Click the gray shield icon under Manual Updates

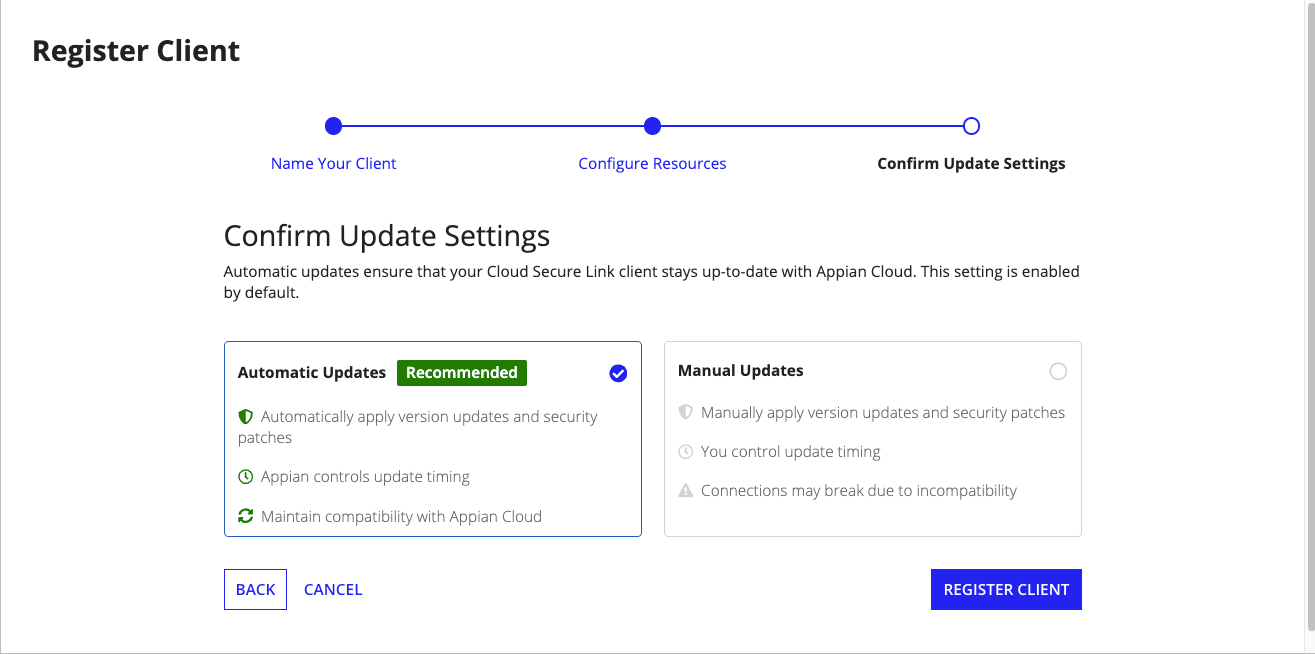click(685, 412)
